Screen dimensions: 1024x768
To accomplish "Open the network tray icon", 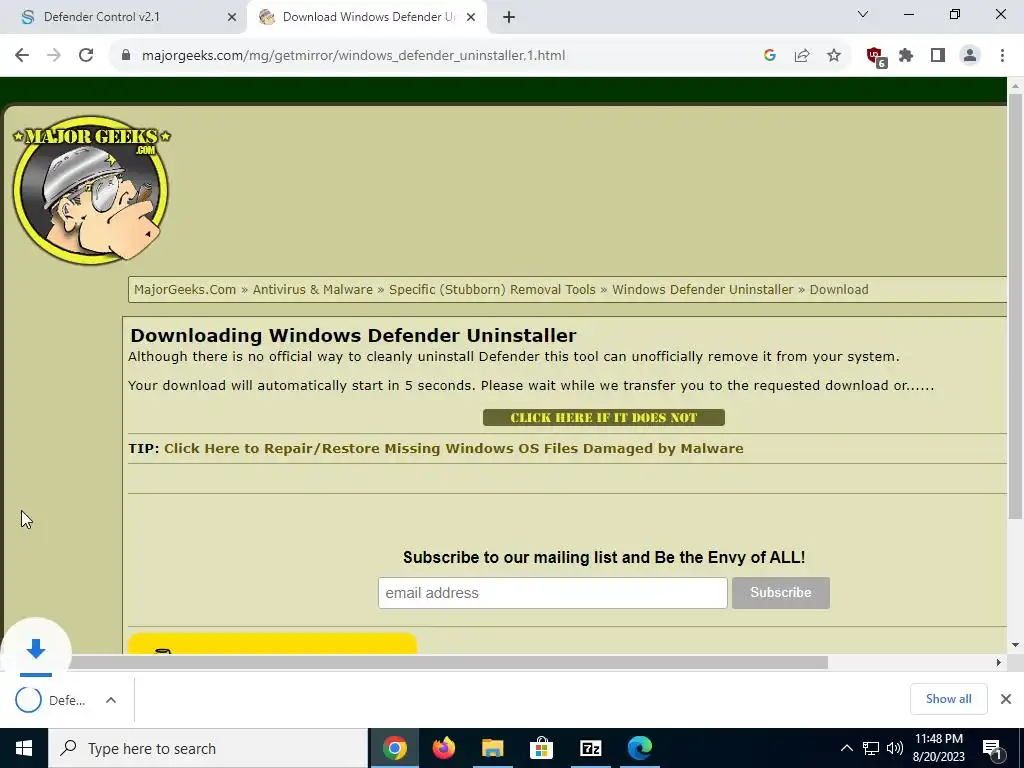I will [x=871, y=748].
